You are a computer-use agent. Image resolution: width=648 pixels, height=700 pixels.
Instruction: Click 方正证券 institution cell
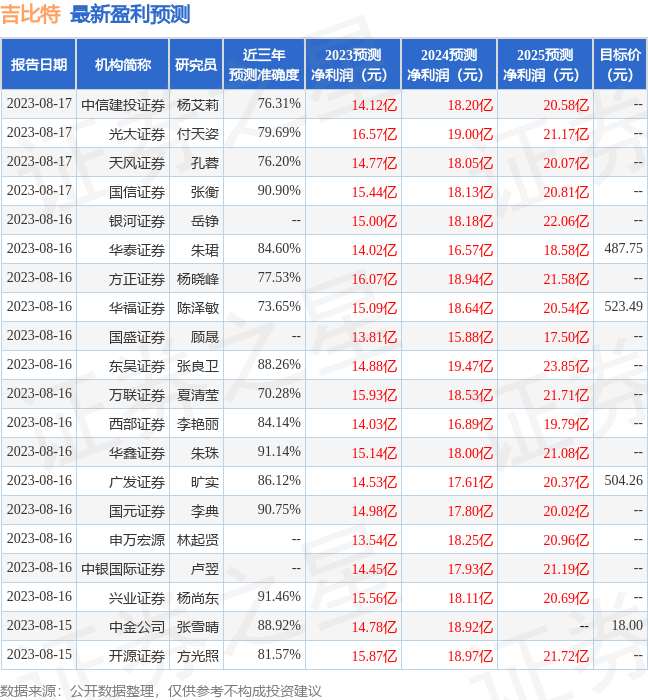point(137,279)
